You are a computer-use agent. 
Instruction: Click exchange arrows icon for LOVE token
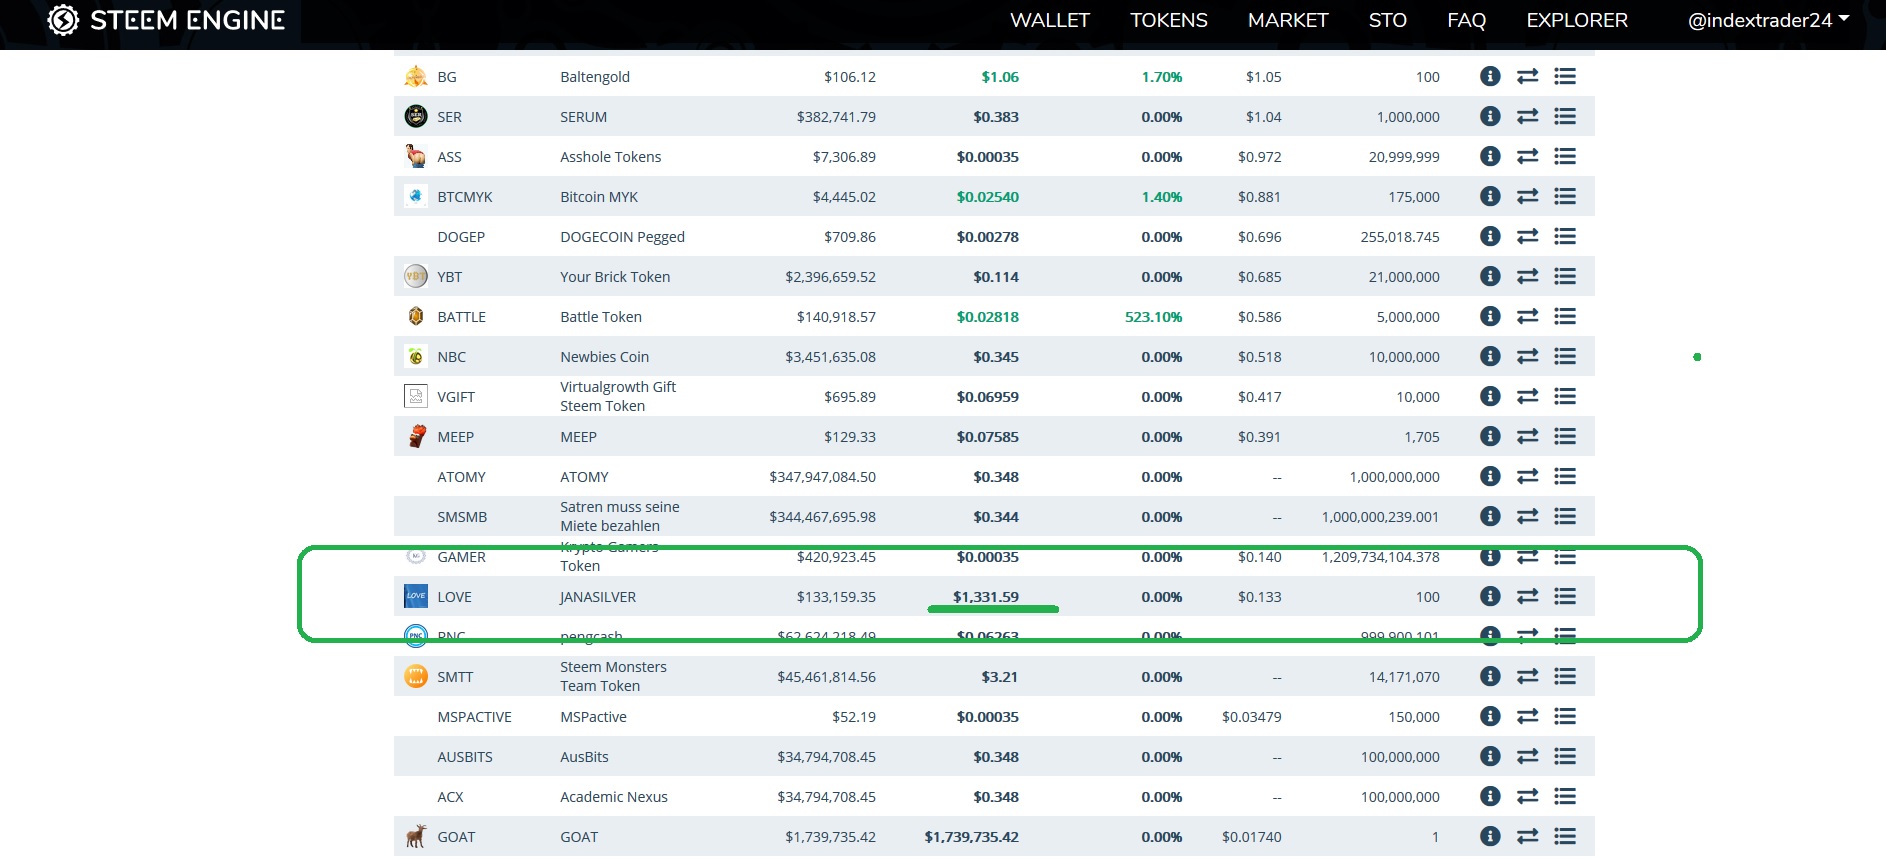pos(1527,596)
